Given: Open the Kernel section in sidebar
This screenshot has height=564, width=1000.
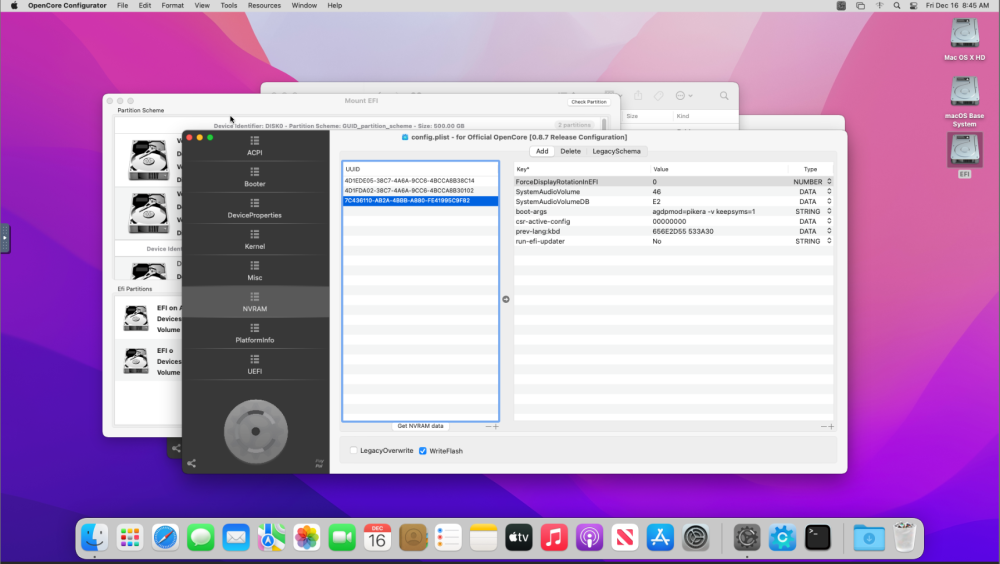Looking at the screenshot, I should pyautogui.click(x=254, y=240).
